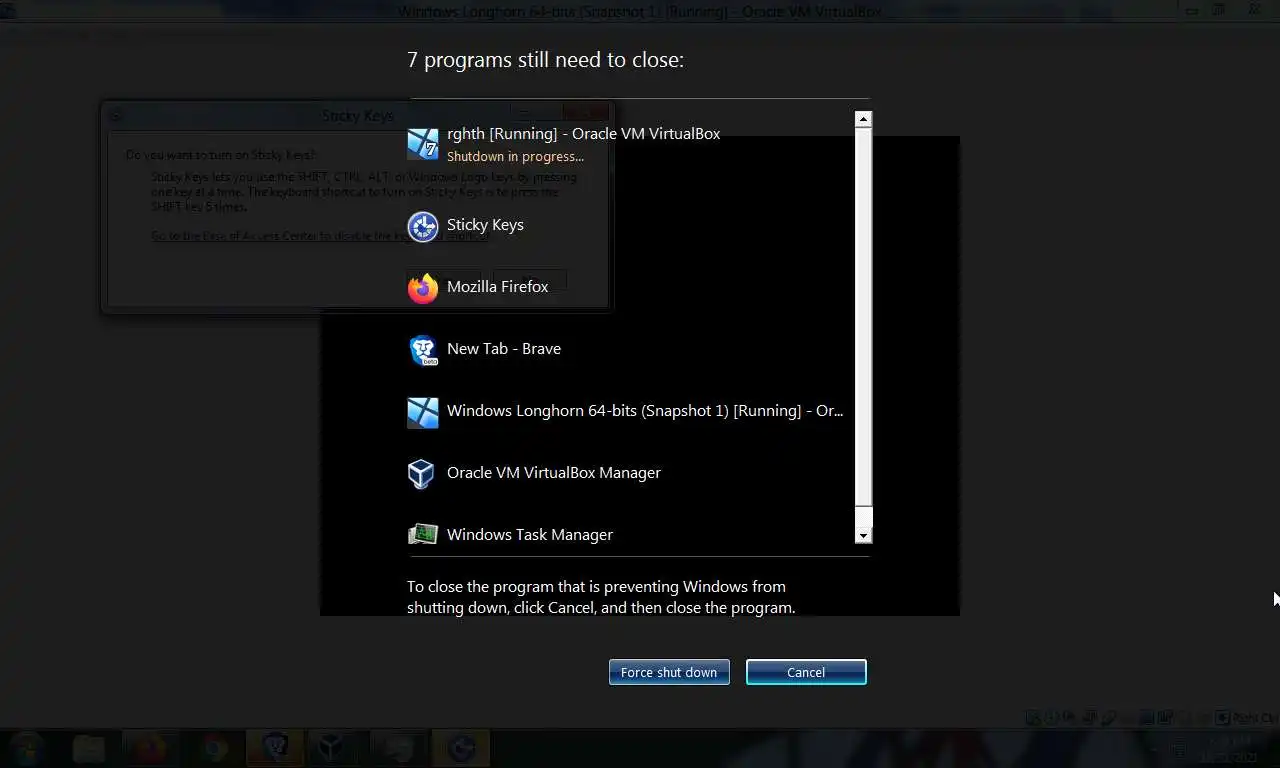This screenshot has width=1280, height=768.
Task: Click the Windows Task Manager icon
Action: tap(423, 535)
